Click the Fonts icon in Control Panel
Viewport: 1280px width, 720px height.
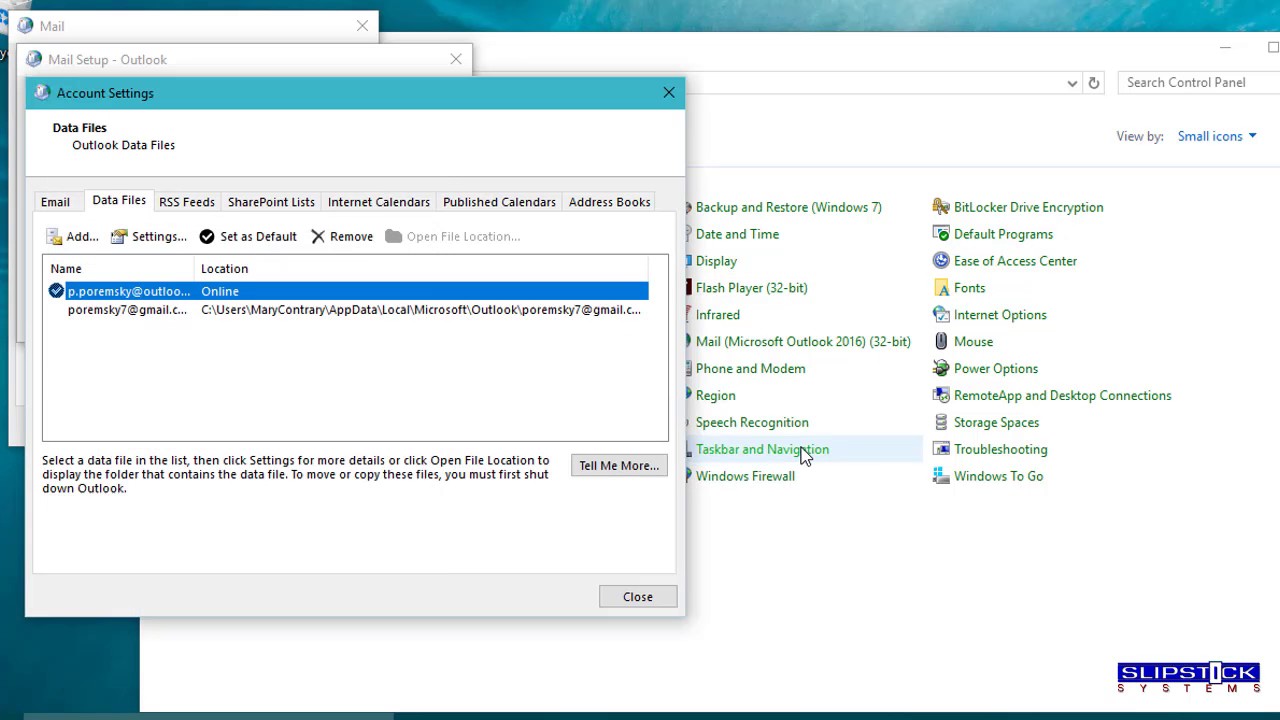(941, 288)
